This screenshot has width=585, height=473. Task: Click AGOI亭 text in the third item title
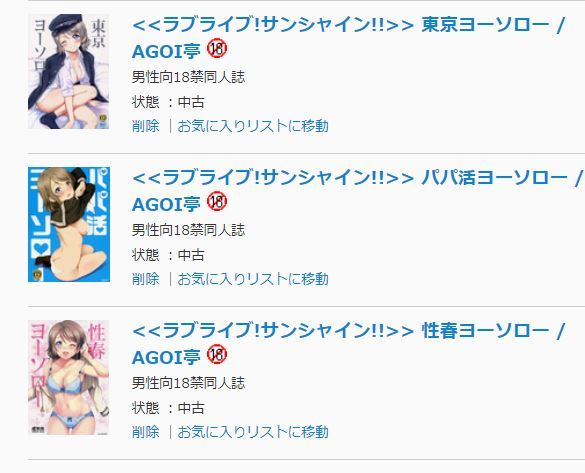tap(166, 357)
